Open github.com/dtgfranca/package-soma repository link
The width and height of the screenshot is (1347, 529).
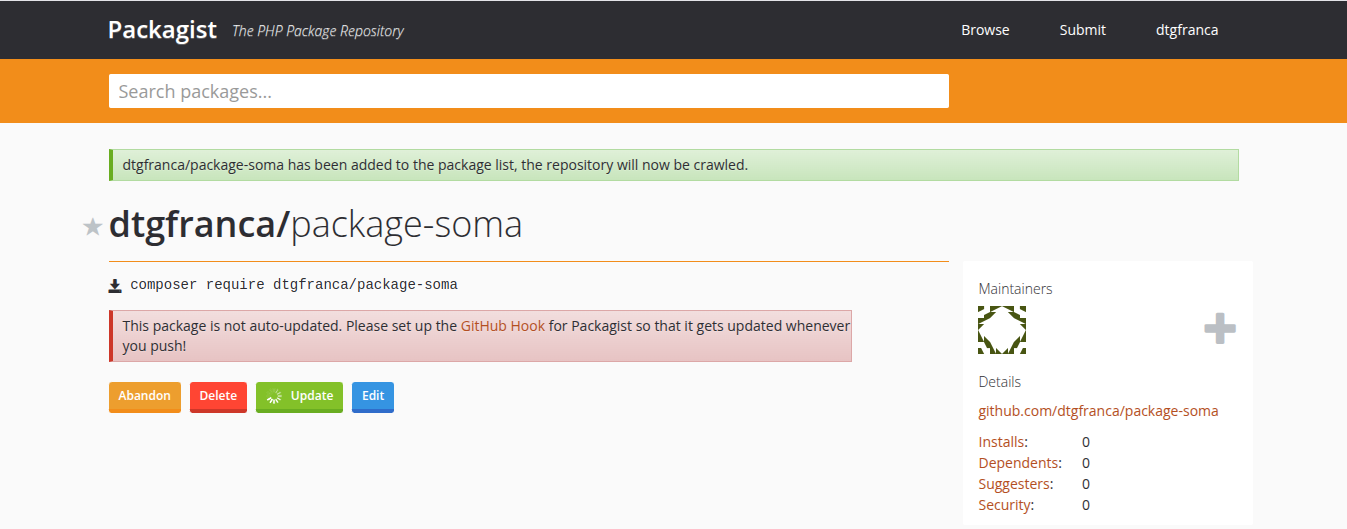tap(1098, 411)
